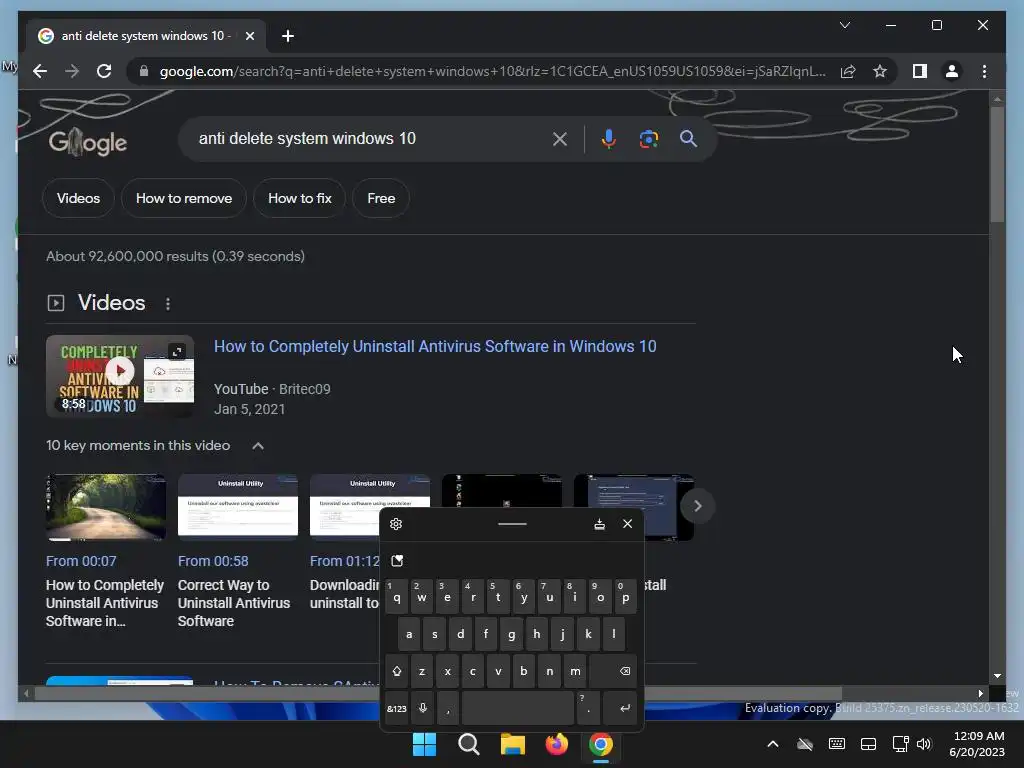Dock the touch keyboard

(x=599, y=524)
